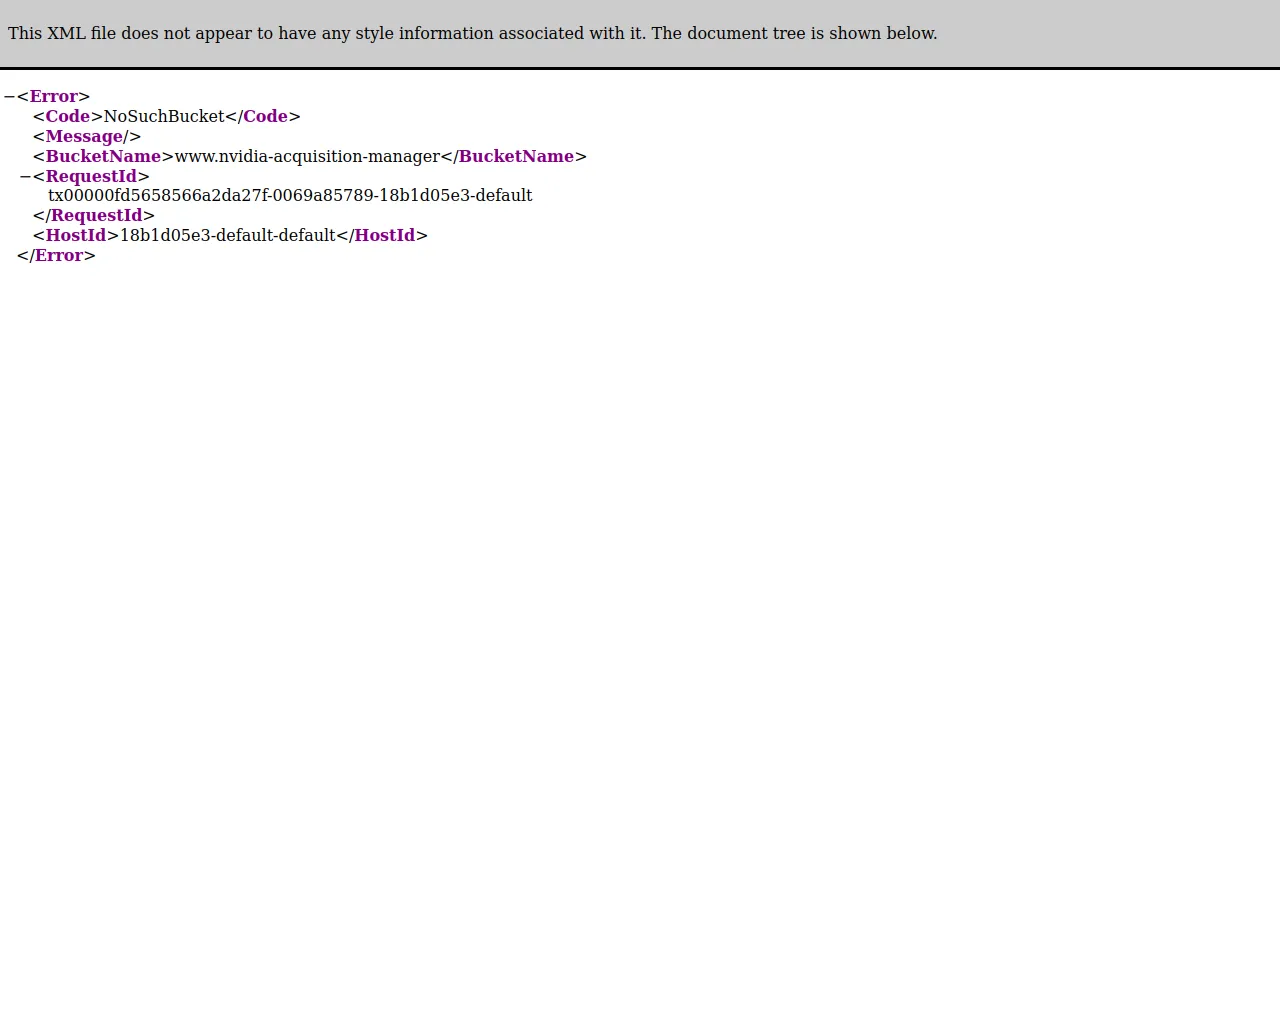Collapse the RequestId node

click(x=26, y=177)
